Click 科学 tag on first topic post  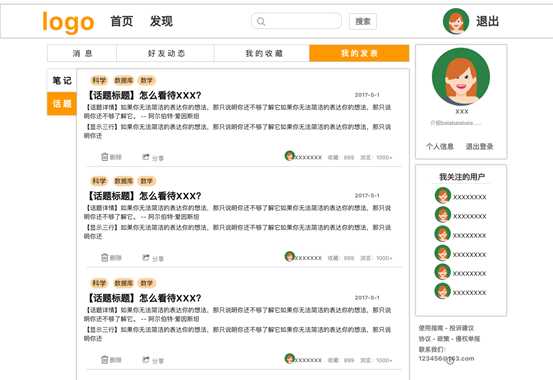99,80
